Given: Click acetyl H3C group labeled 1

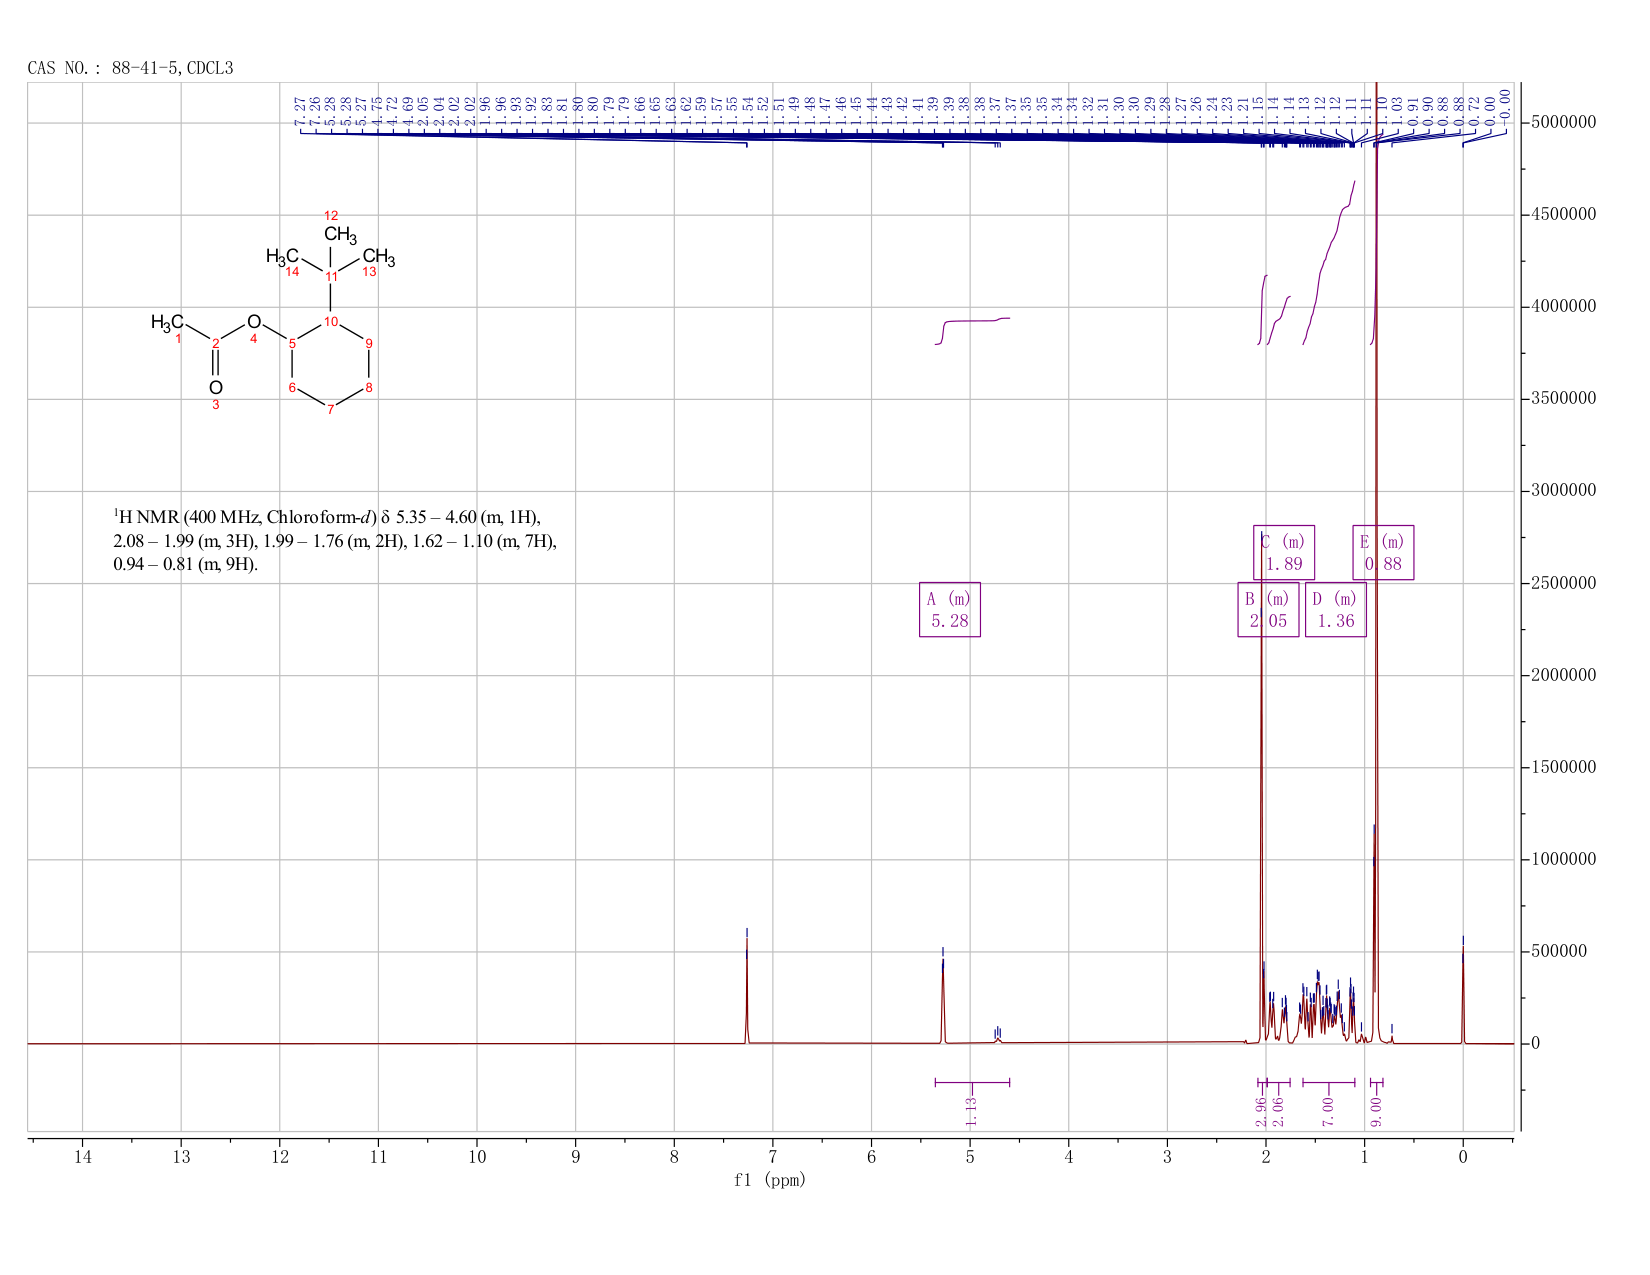Looking at the screenshot, I should click(x=167, y=322).
